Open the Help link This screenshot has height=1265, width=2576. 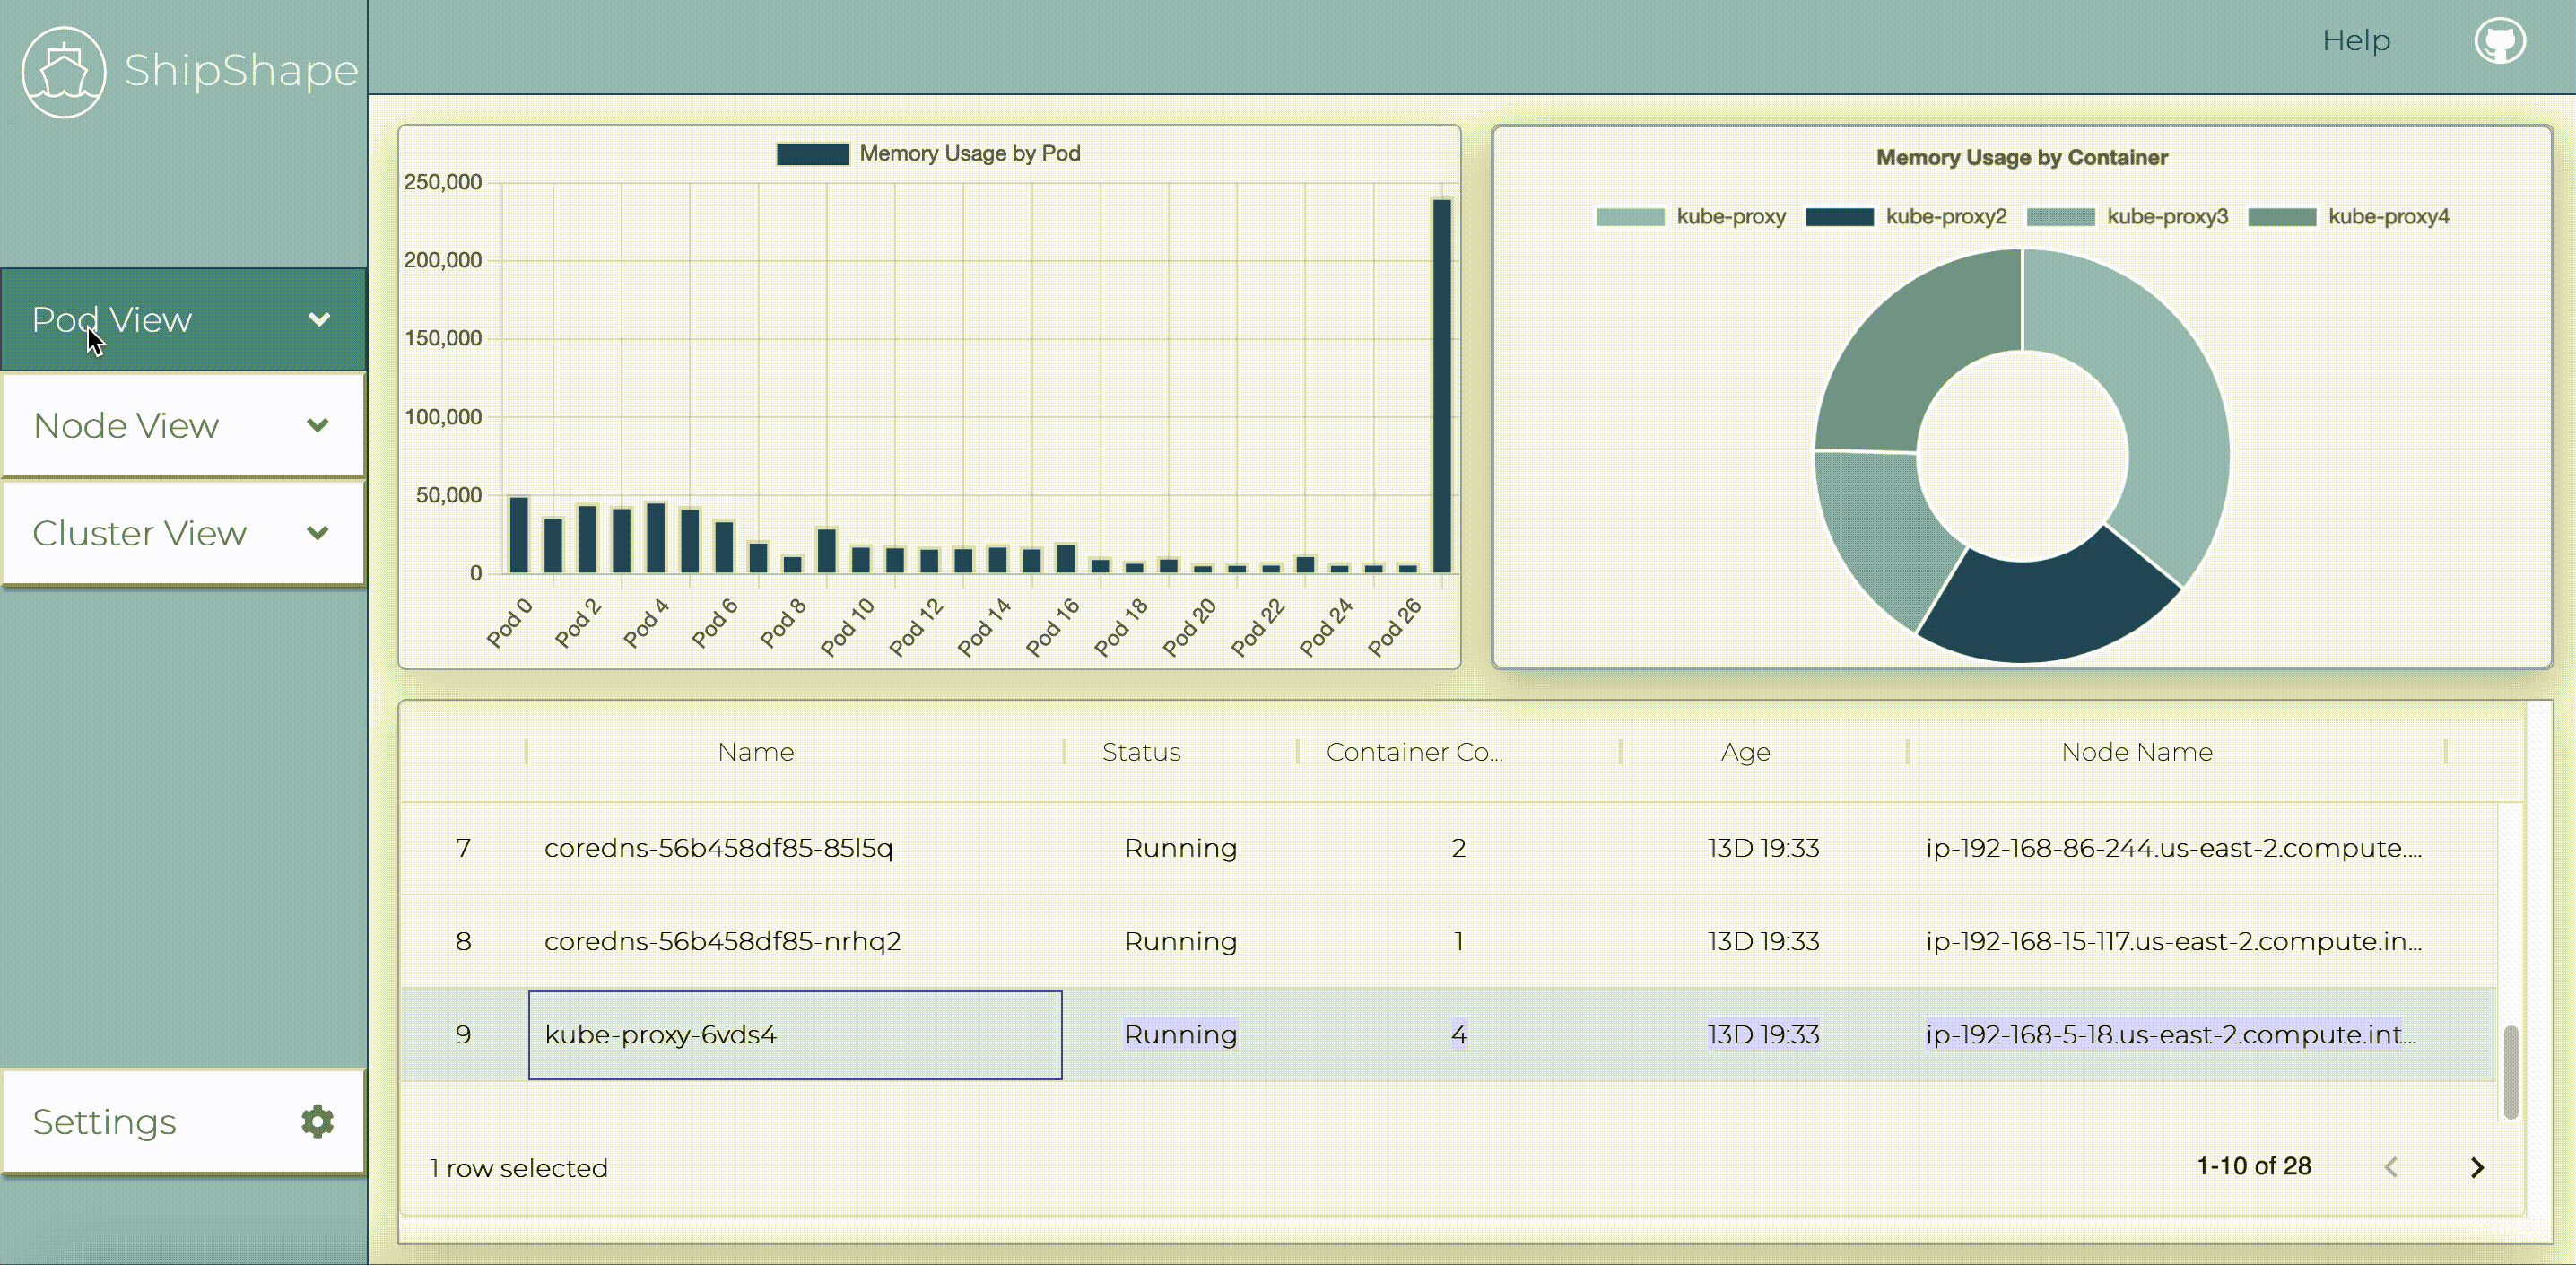tap(2355, 41)
